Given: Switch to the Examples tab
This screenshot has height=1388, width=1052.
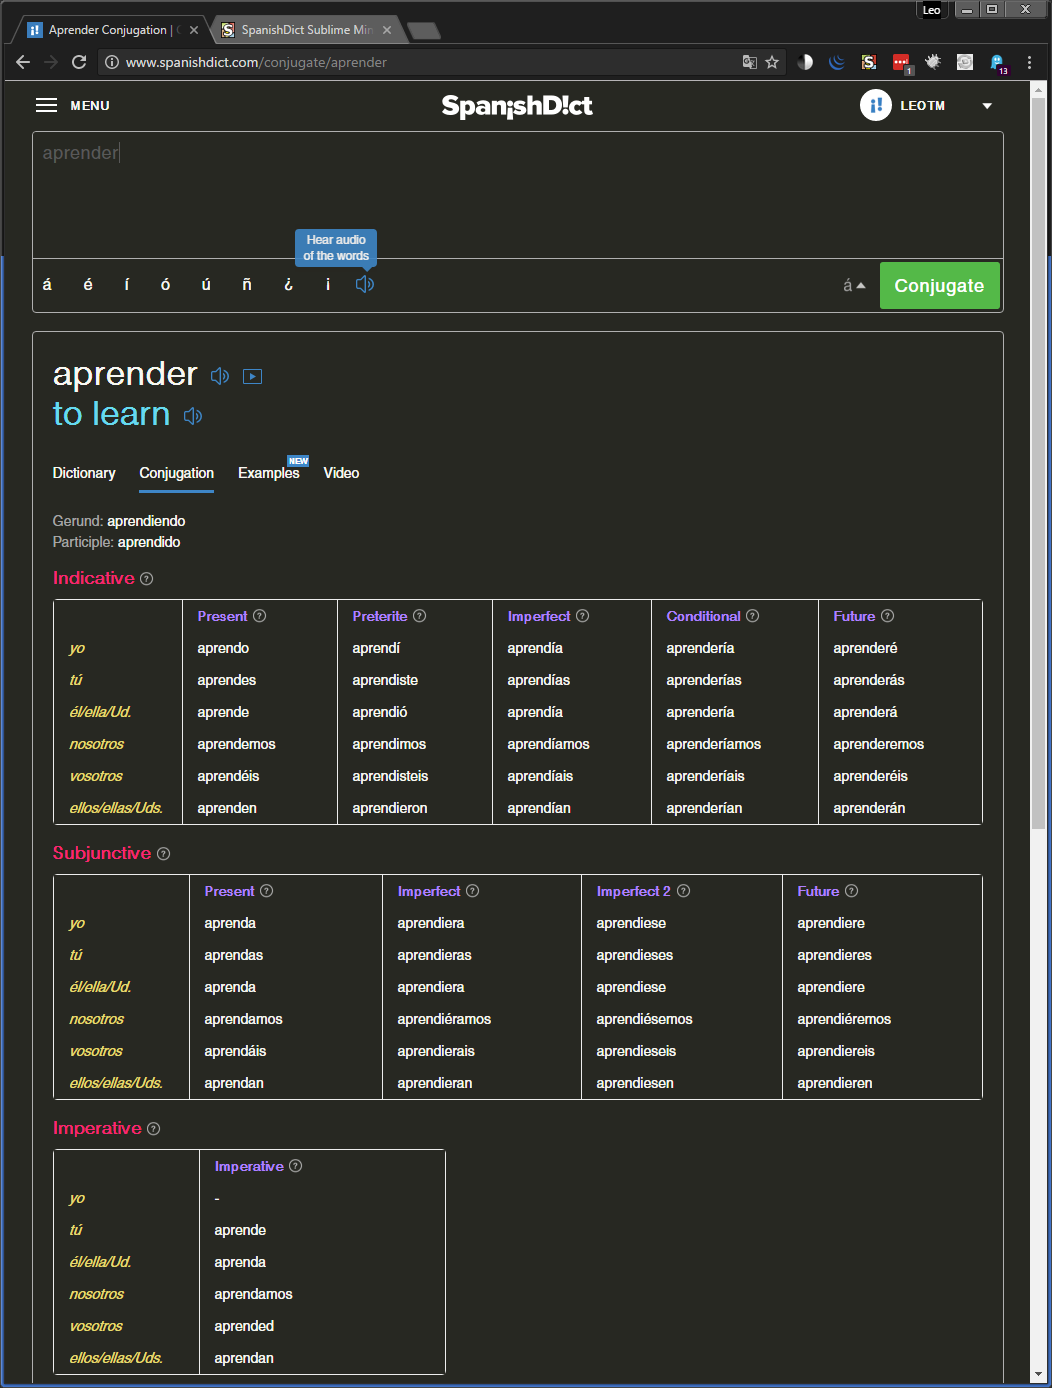Looking at the screenshot, I should (x=268, y=473).
